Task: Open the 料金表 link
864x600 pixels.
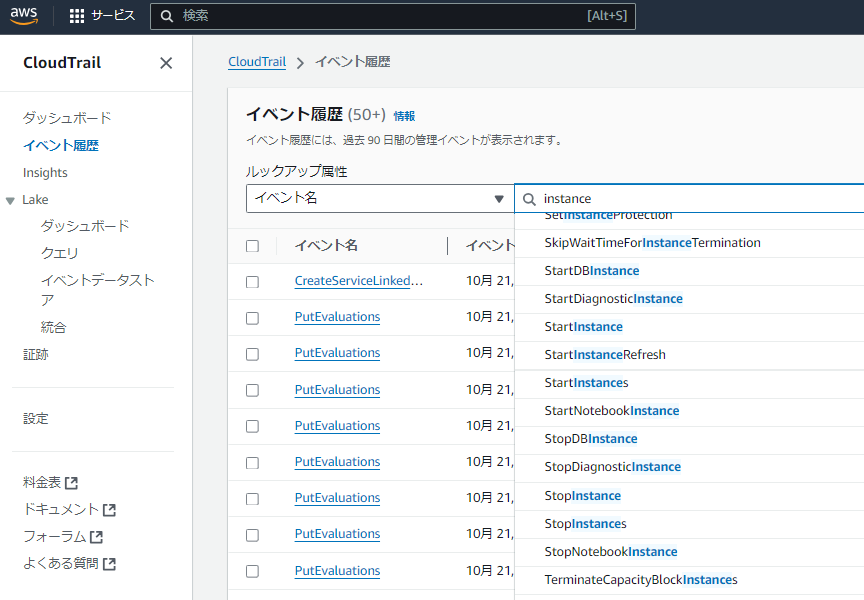Action: point(42,483)
